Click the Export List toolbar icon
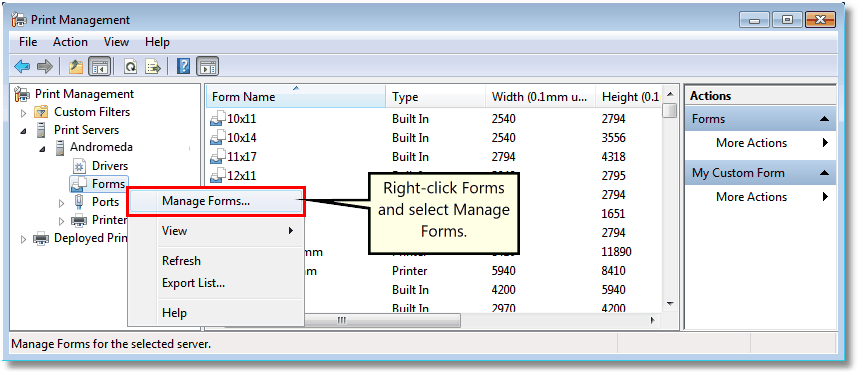The width and height of the screenshot is (859, 375). pyautogui.click(x=153, y=67)
